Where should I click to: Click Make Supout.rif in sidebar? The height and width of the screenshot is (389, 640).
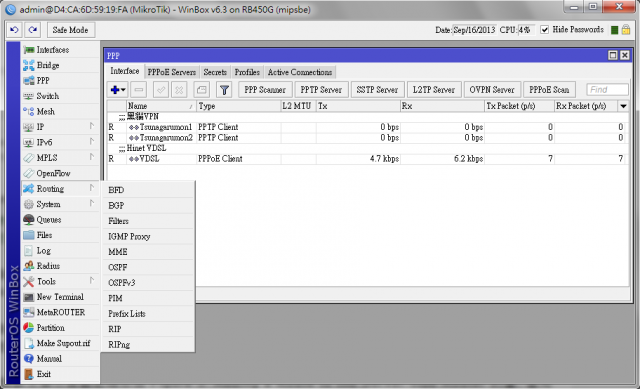60,343
